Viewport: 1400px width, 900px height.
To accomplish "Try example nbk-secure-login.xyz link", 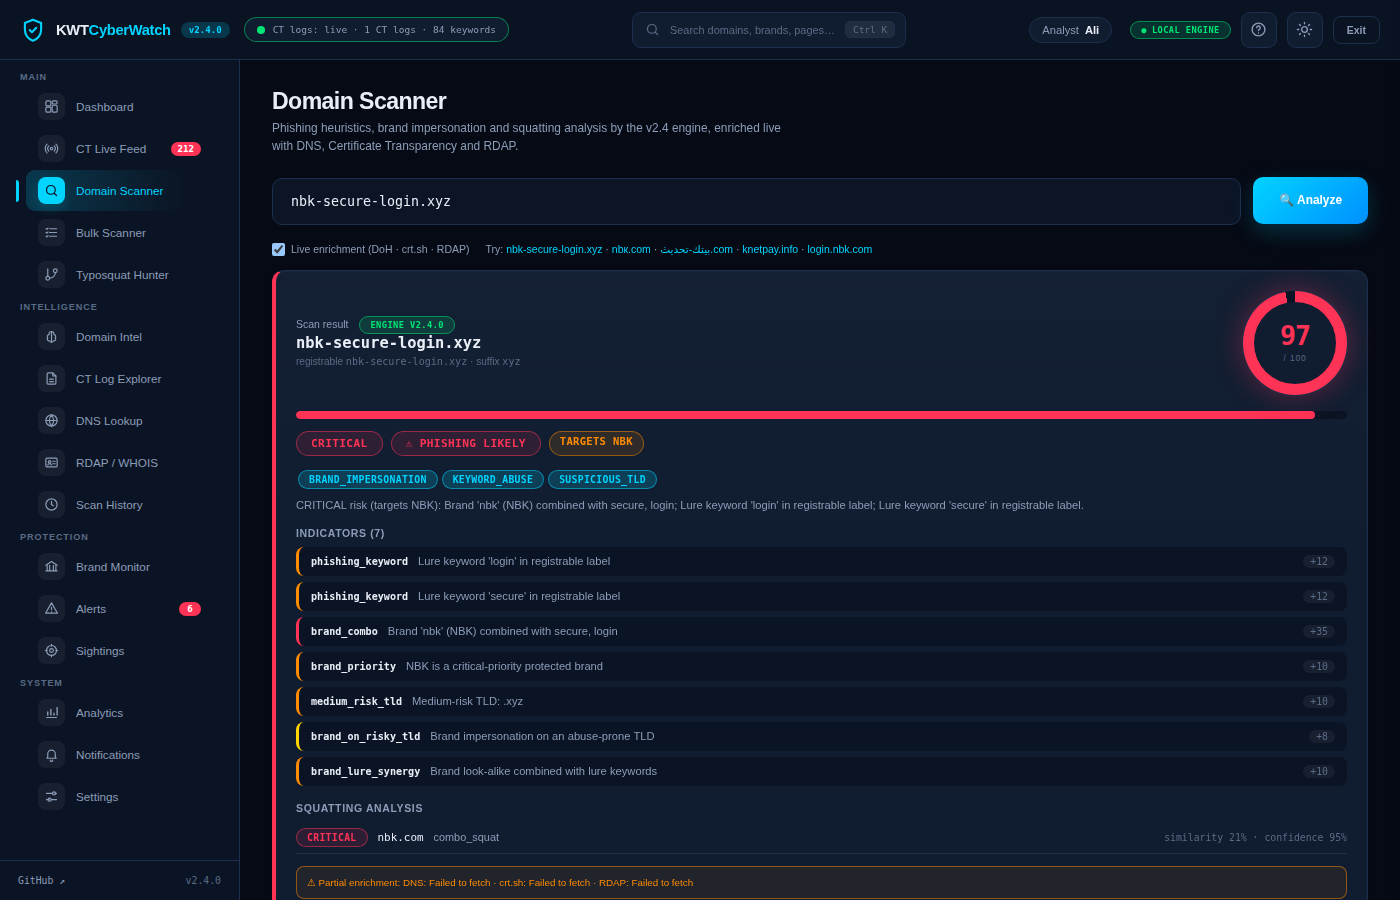I will click(554, 249).
